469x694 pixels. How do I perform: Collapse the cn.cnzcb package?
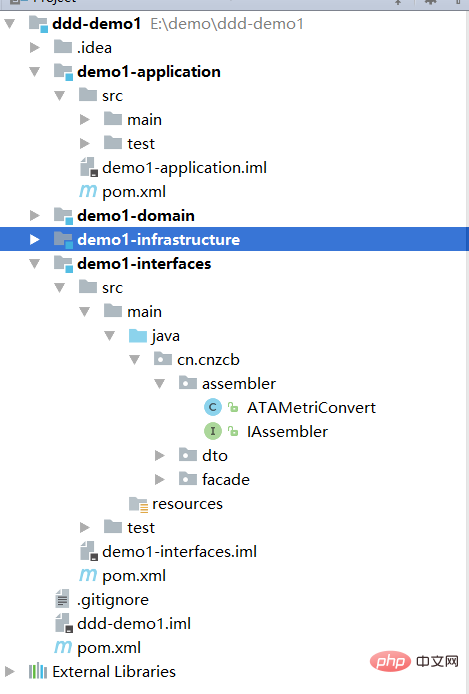tap(135, 360)
